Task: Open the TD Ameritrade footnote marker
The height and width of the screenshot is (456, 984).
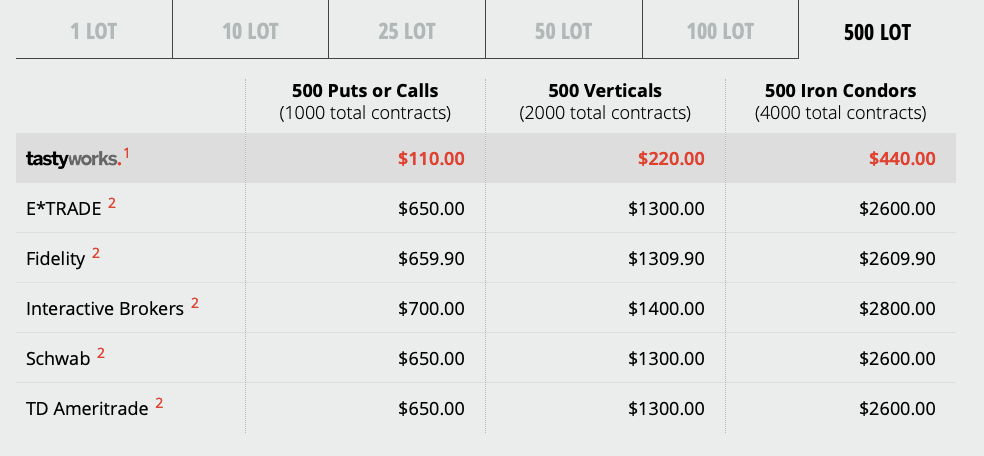Action: pos(159,403)
